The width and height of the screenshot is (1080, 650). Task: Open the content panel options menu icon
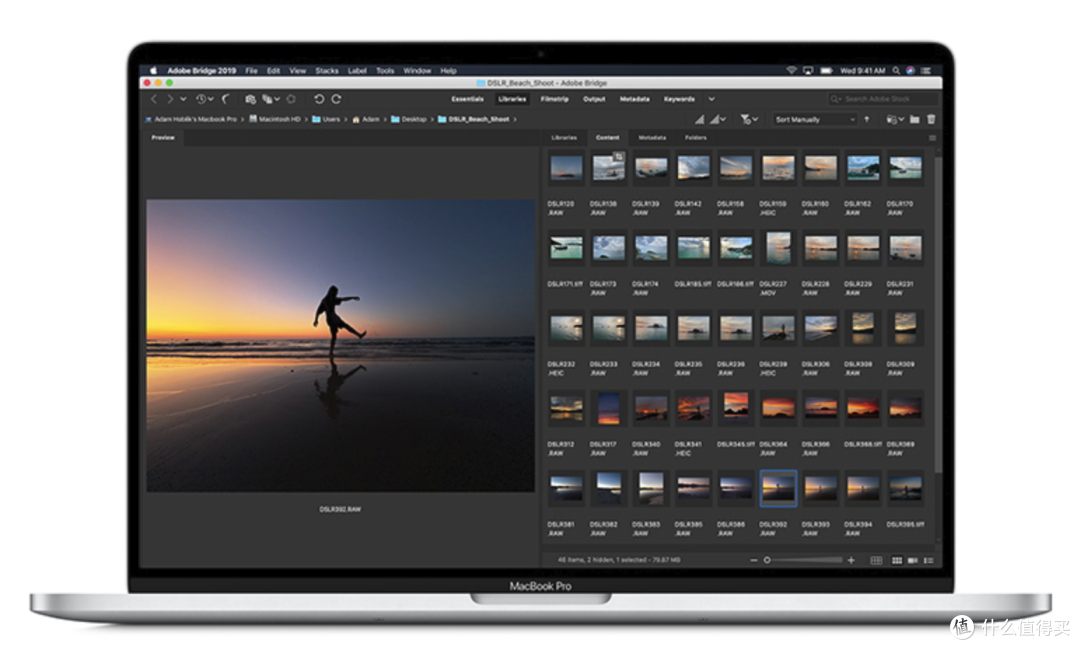(933, 138)
